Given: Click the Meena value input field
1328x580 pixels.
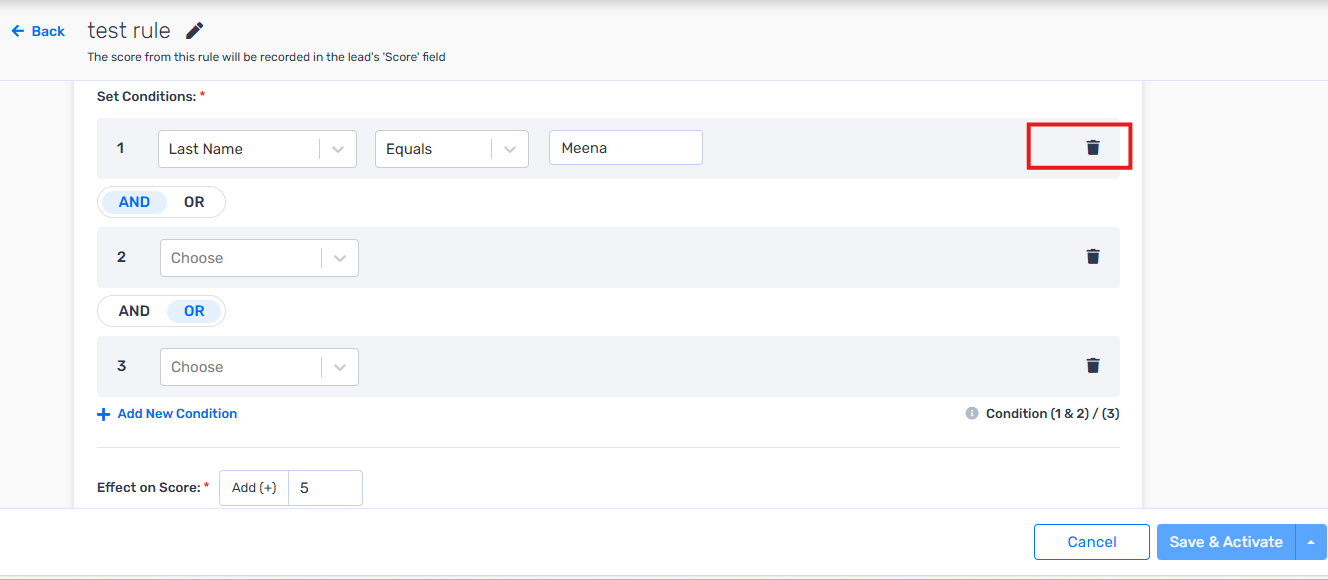Looking at the screenshot, I should (626, 148).
